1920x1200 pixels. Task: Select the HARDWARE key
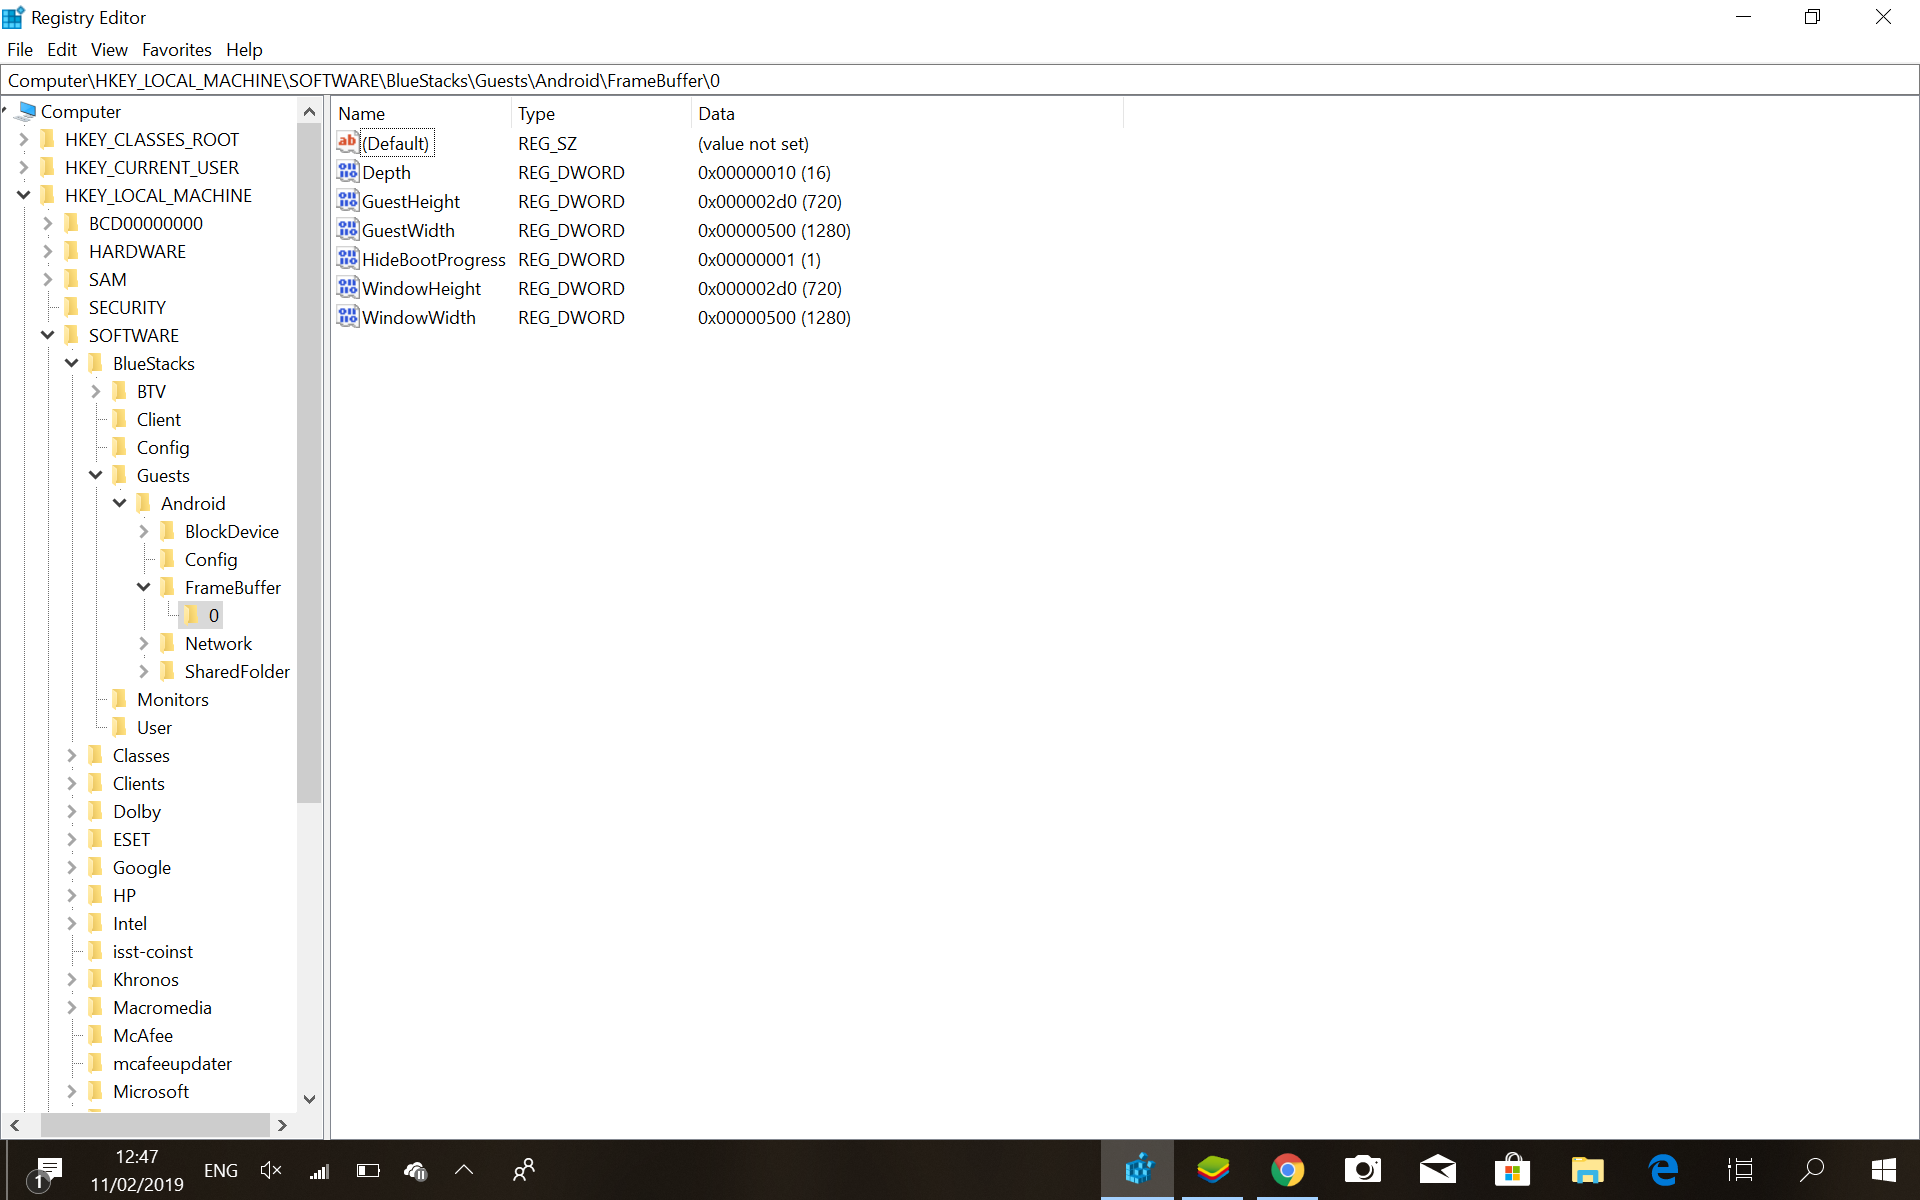click(x=137, y=251)
